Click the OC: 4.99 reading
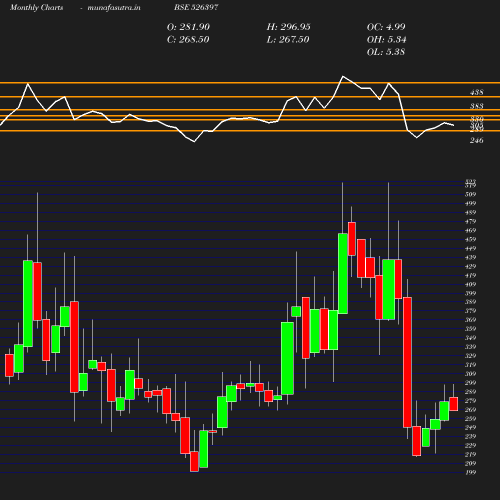This screenshot has width=500, height=500. click(386, 27)
